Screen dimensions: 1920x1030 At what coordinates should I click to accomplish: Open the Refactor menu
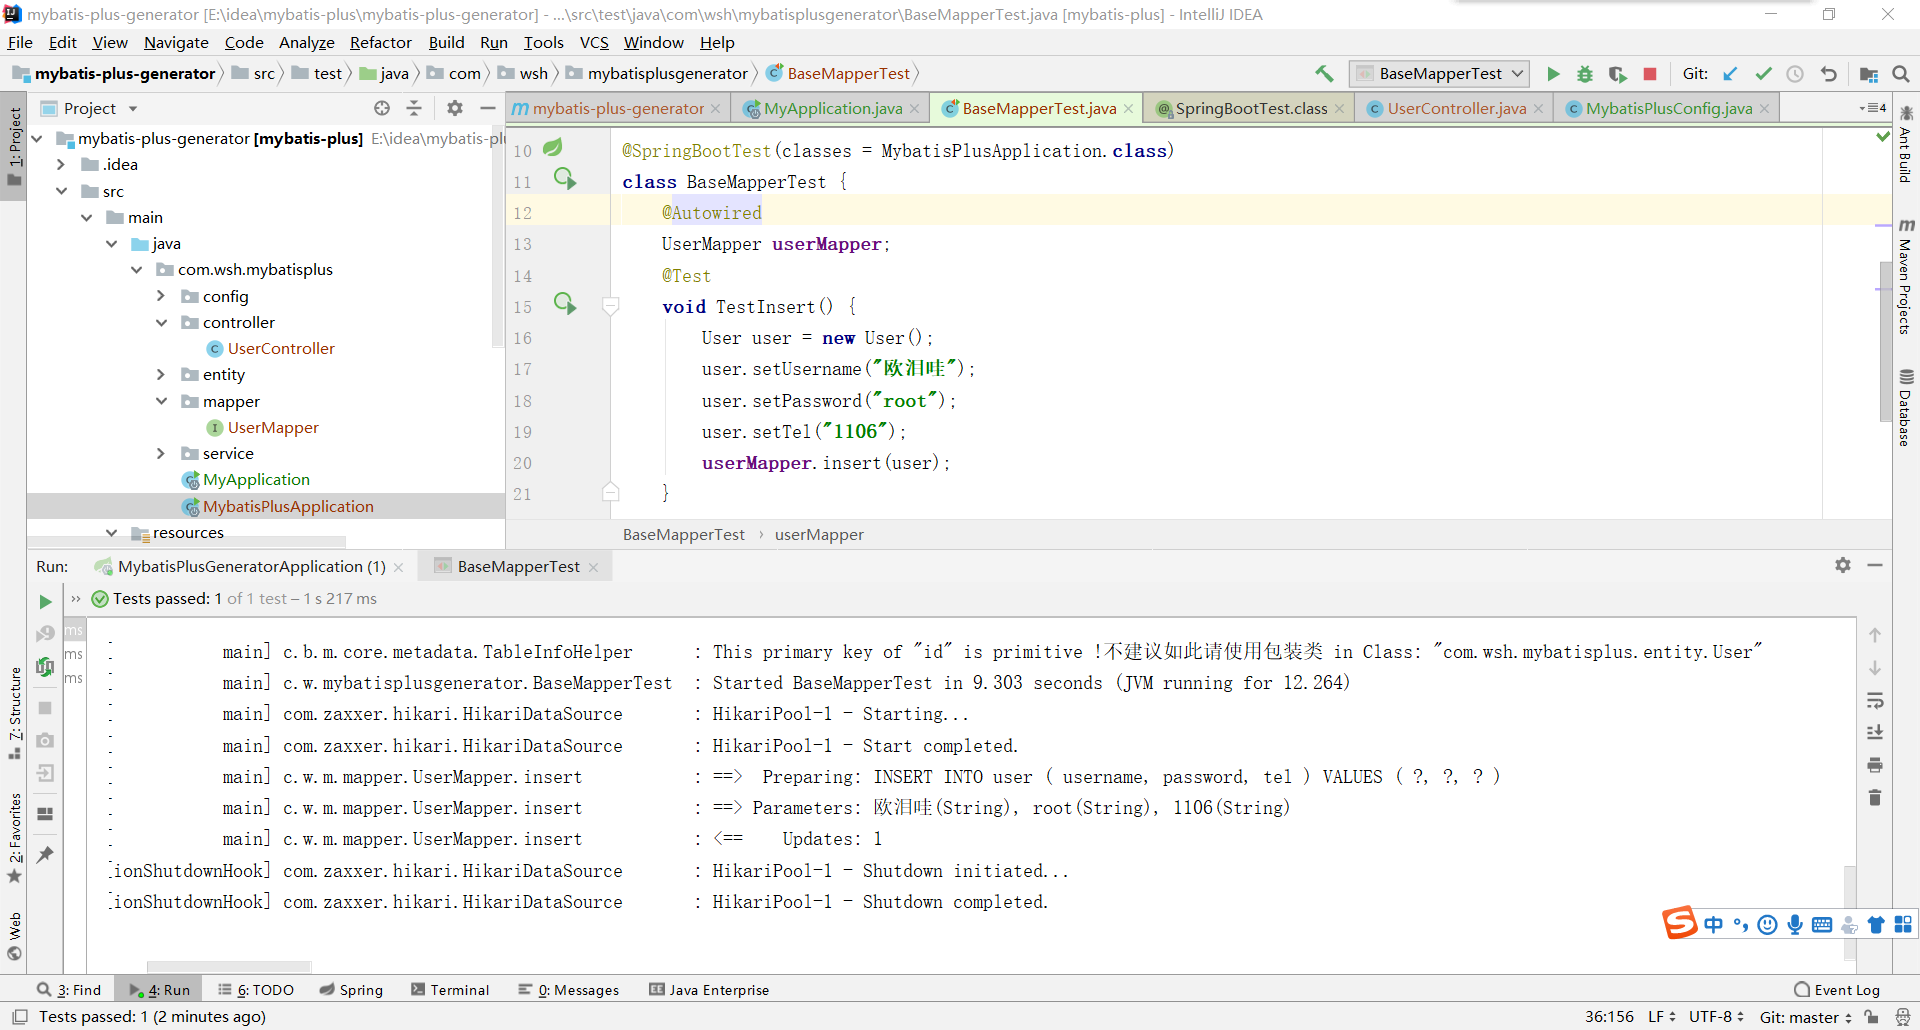pyautogui.click(x=380, y=42)
